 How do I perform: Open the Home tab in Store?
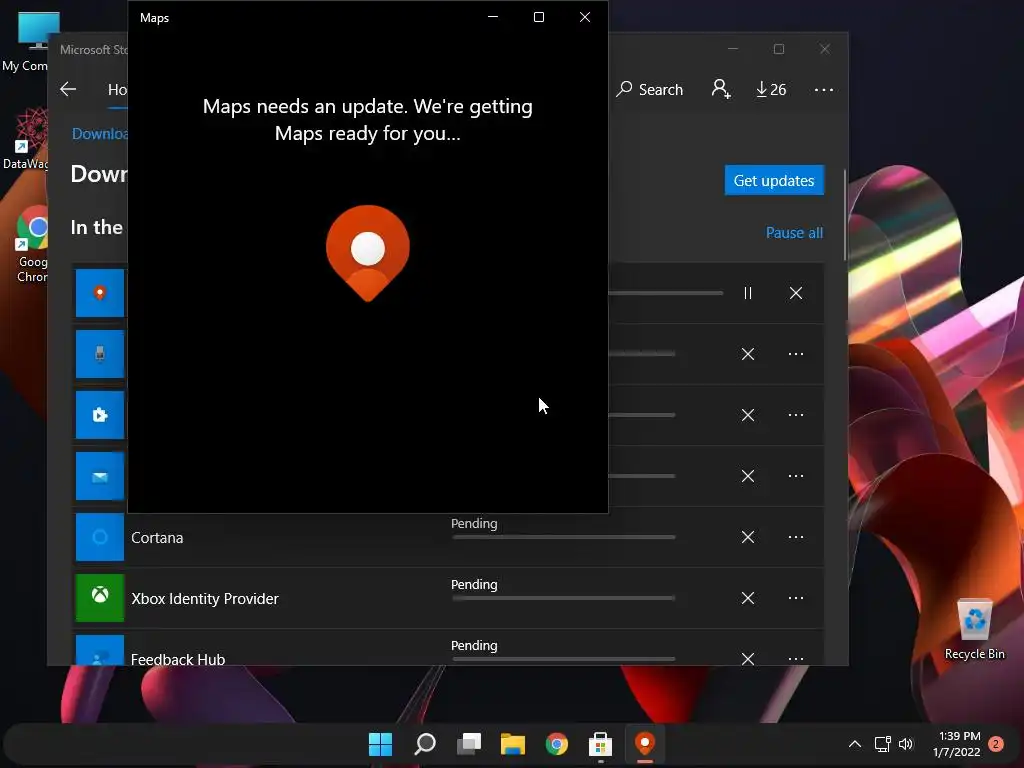[x=118, y=89]
